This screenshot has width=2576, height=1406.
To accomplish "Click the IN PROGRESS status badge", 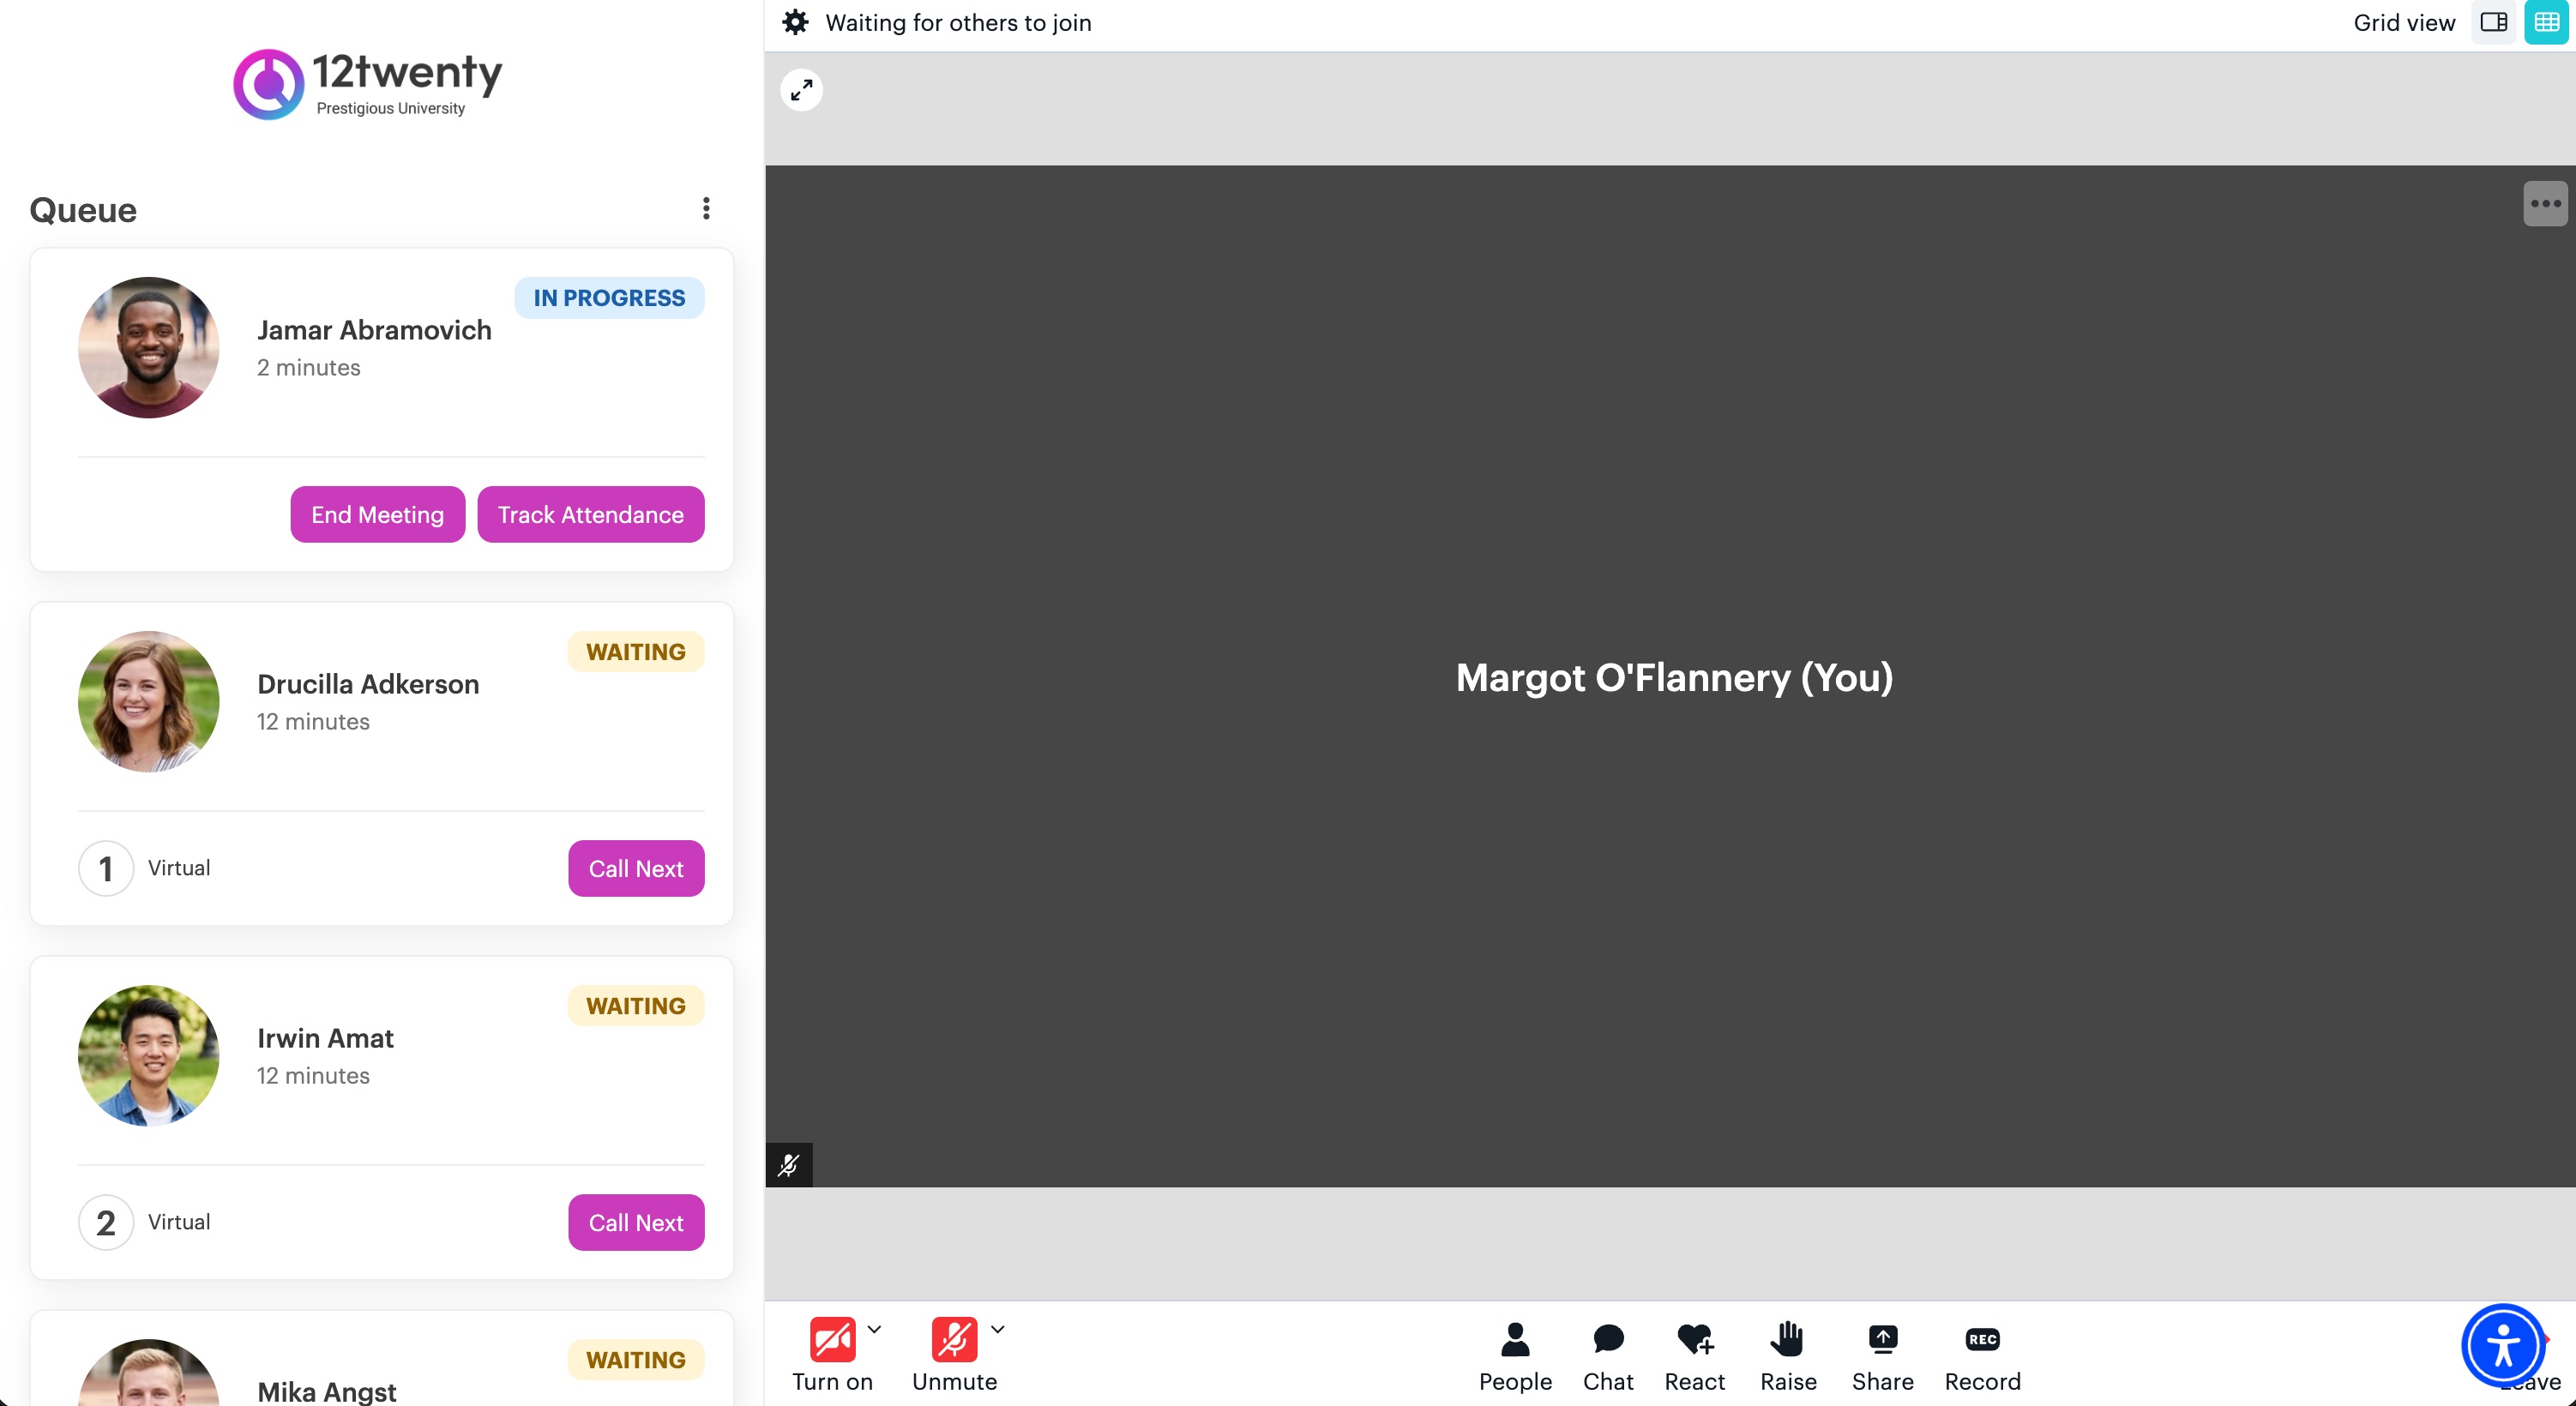I will [609, 298].
